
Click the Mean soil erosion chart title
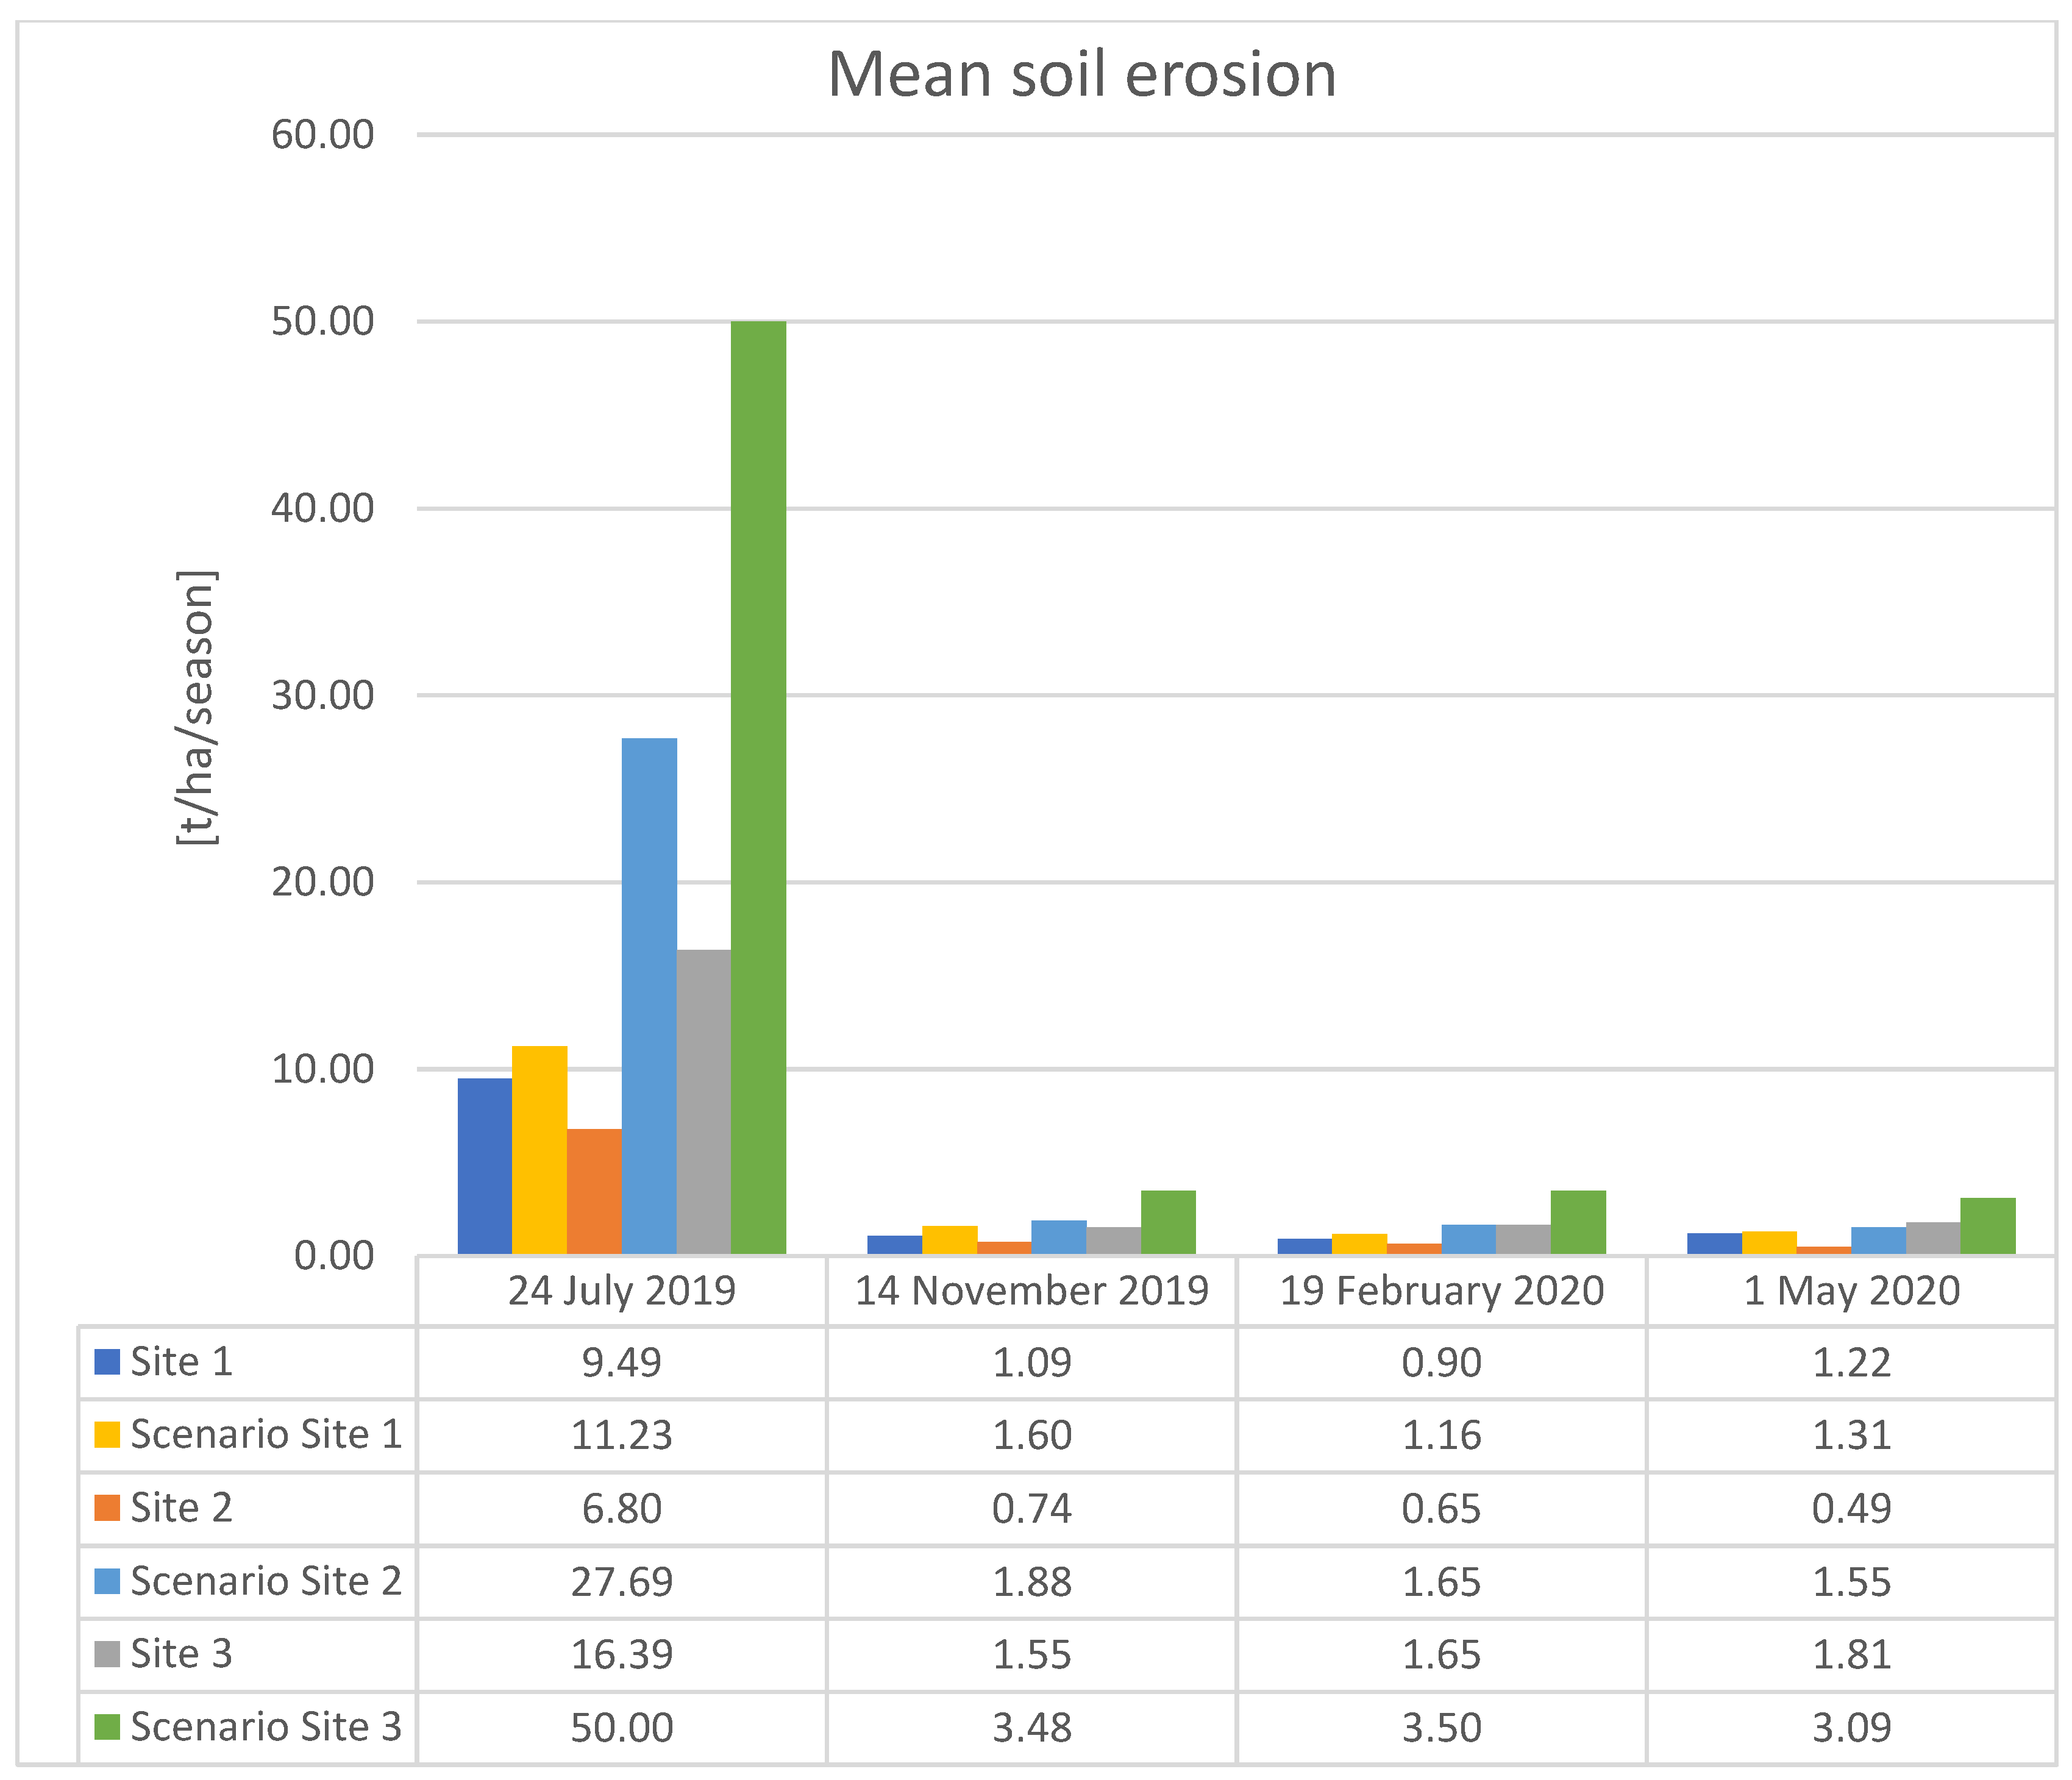pyautogui.click(x=1082, y=75)
